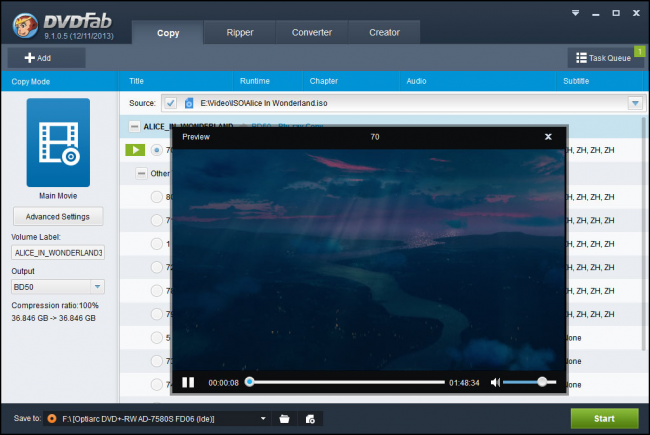Screen dimensions: 650x435
Task: Click the Title column header
Action: (136, 81)
